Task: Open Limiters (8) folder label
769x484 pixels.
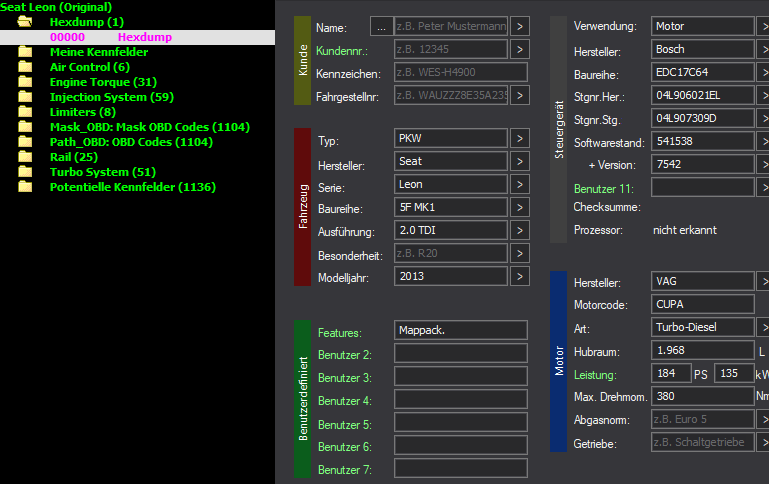Action: (83, 112)
